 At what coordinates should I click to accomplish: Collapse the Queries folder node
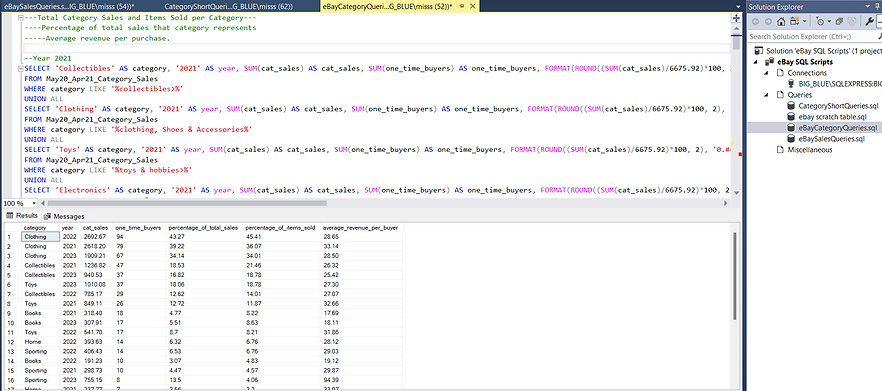[x=767, y=95]
